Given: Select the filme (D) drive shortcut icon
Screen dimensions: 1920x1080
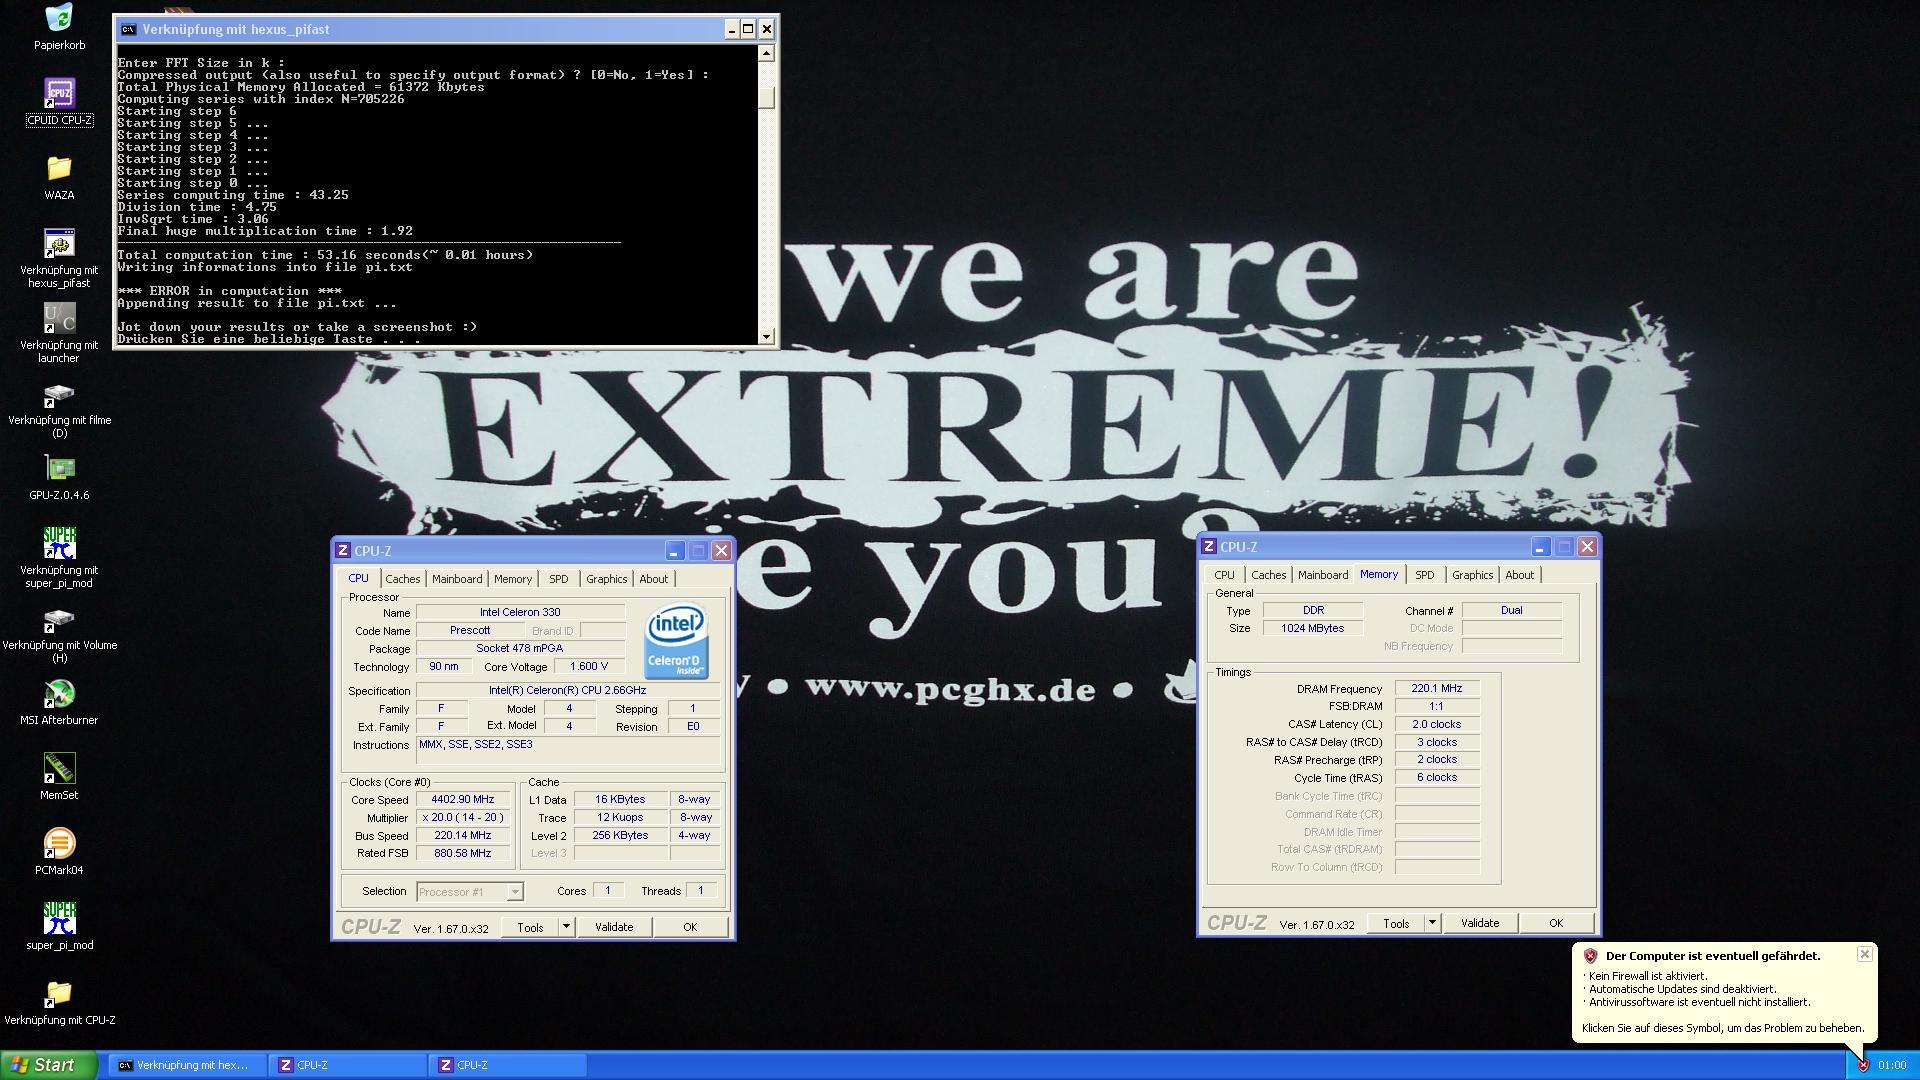Looking at the screenshot, I should (59, 394).
